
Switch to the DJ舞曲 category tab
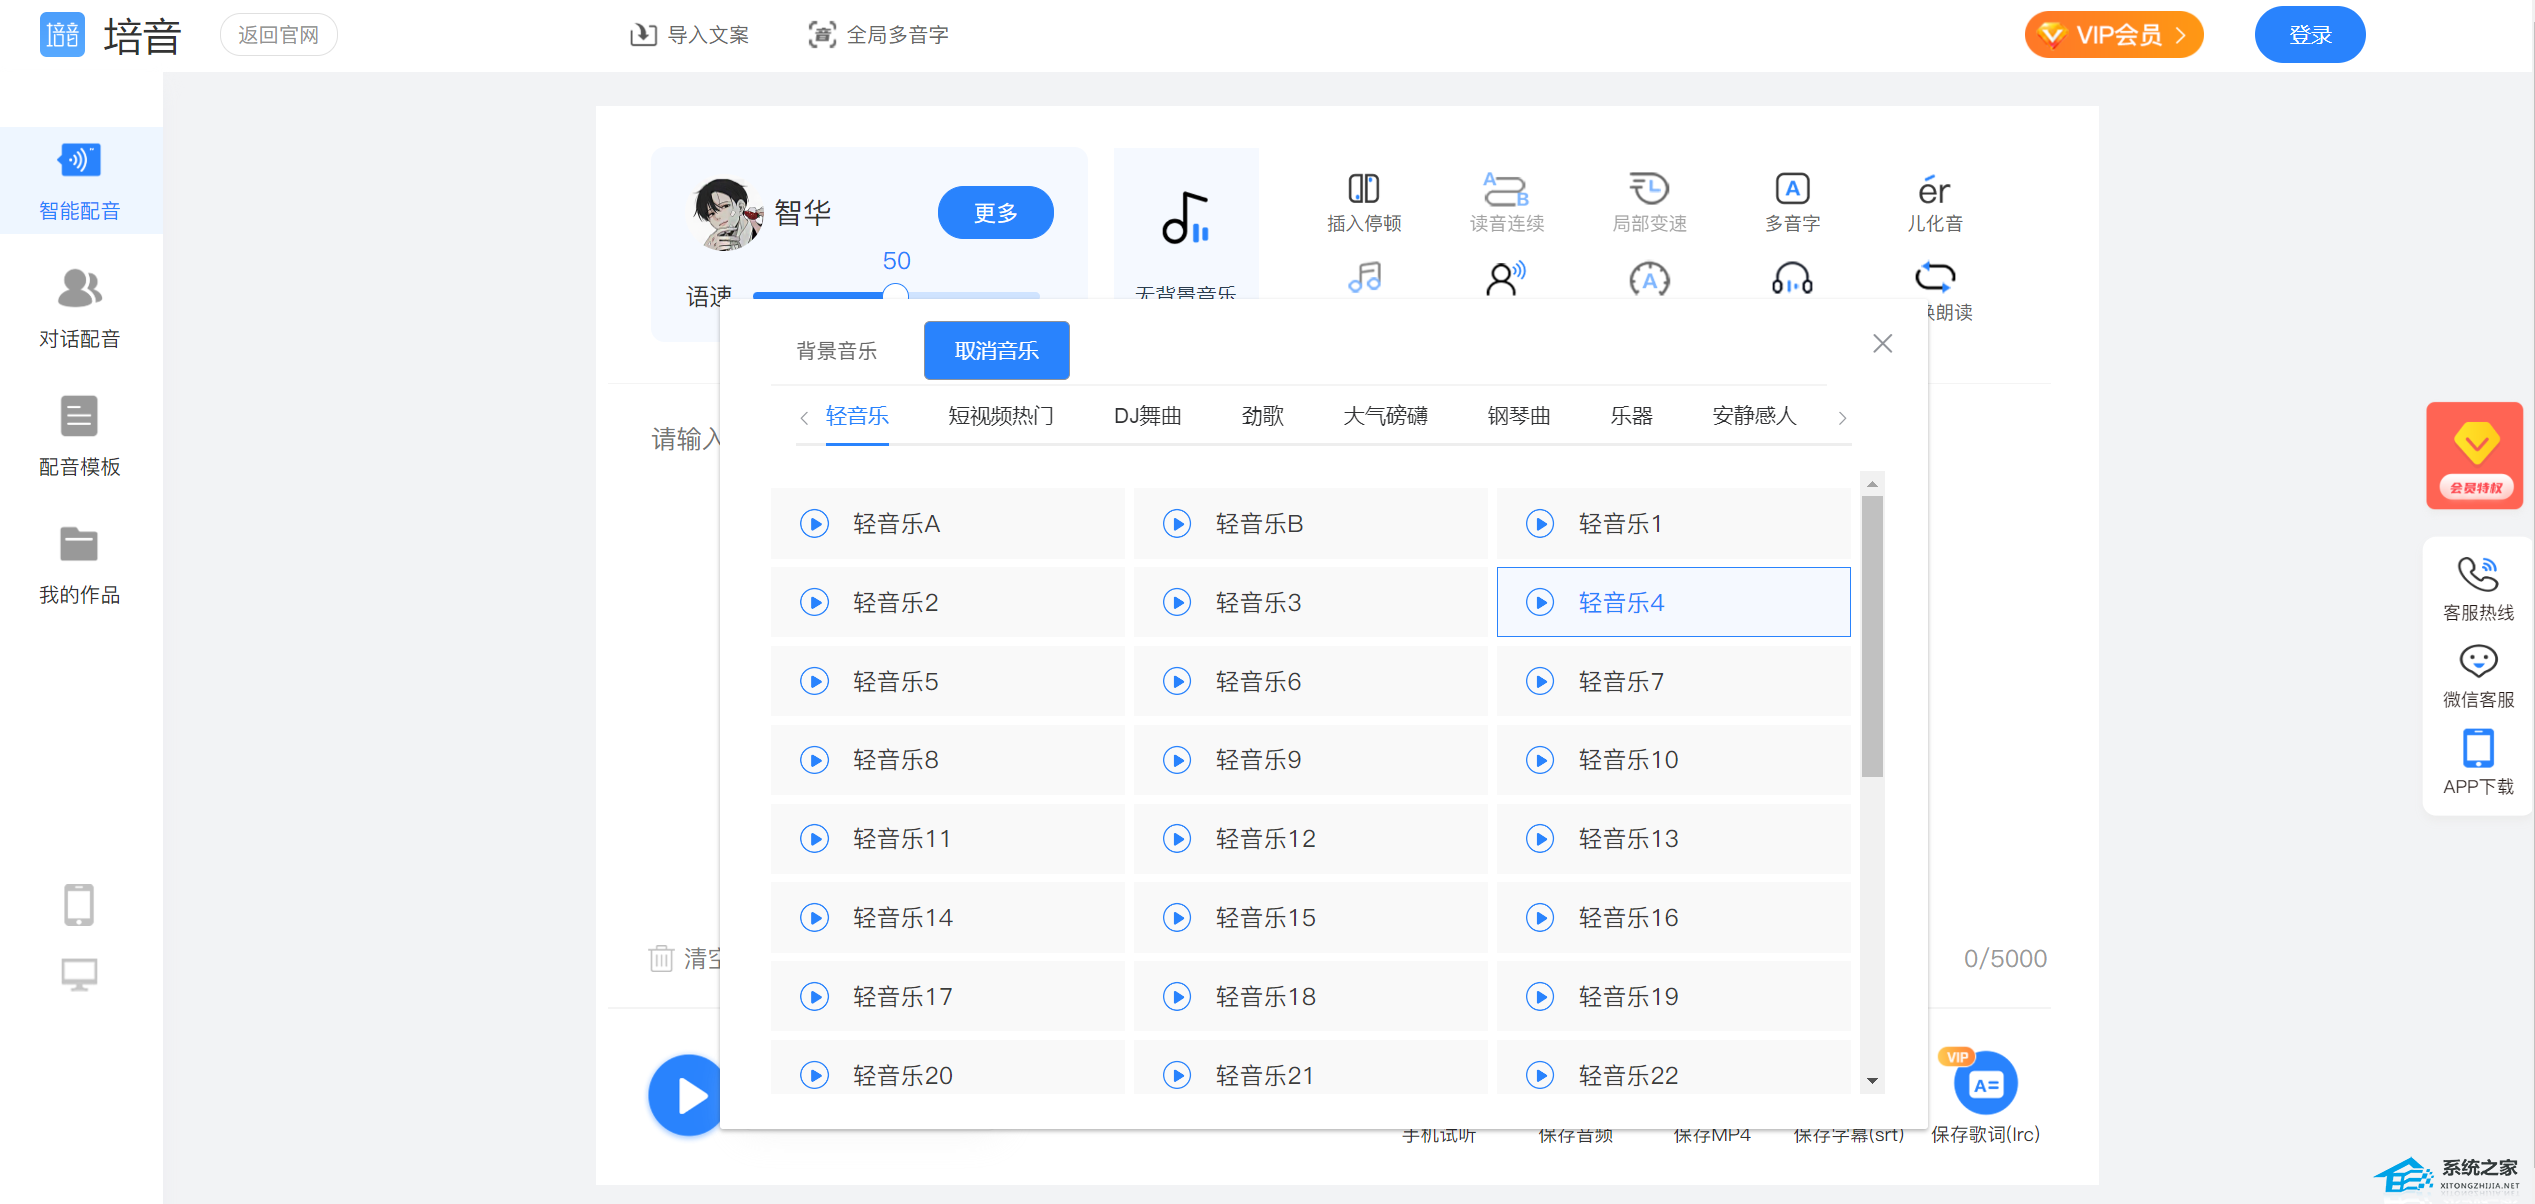point(1147,416)
